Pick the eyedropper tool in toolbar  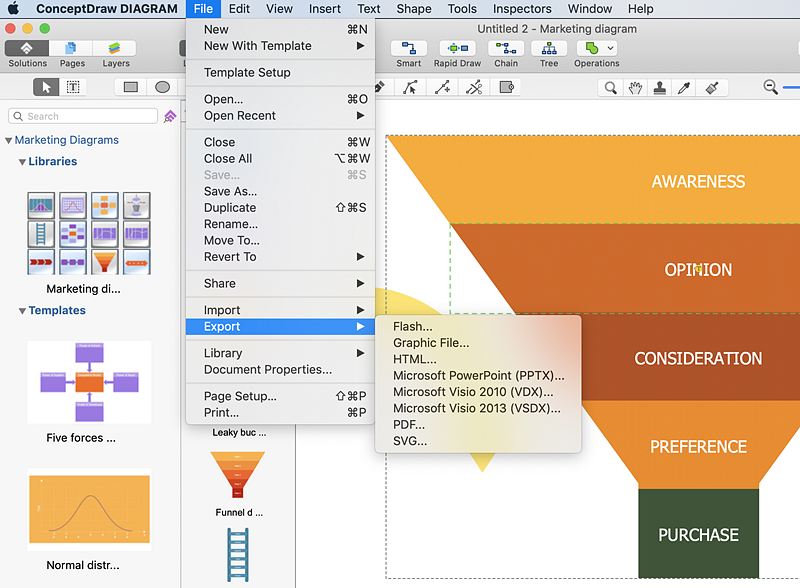685,88
